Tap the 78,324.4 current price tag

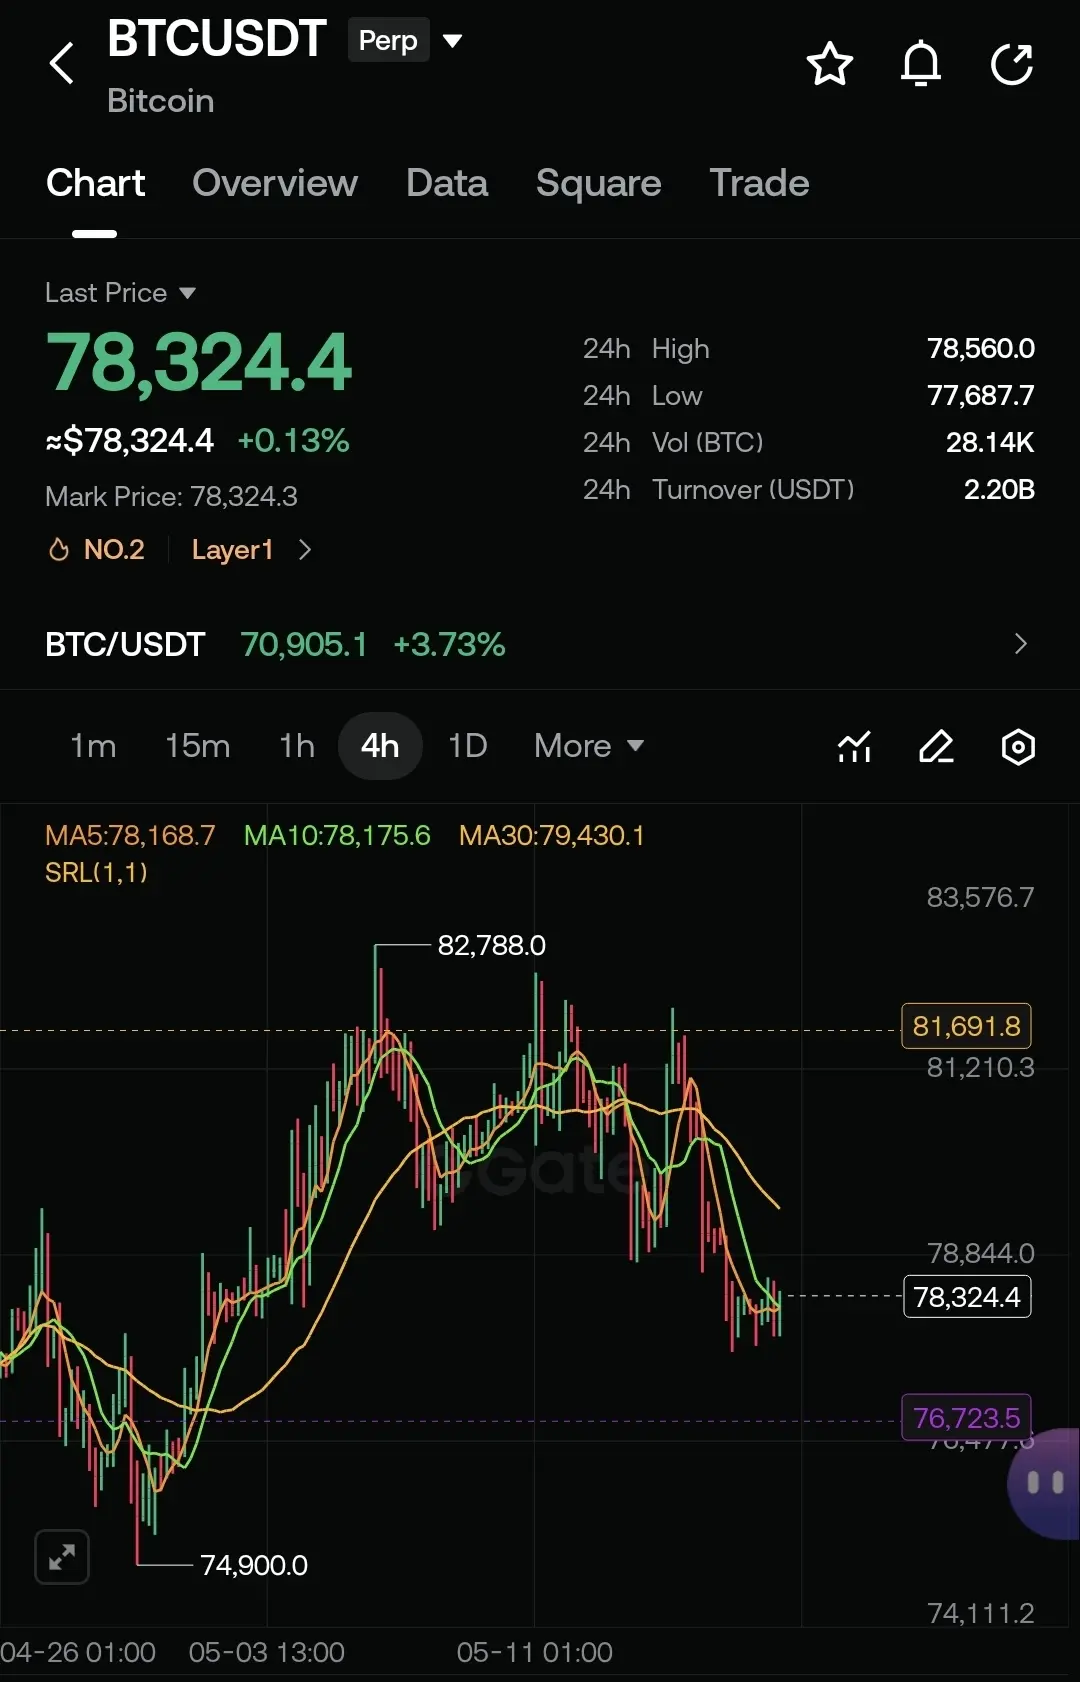(x=967, y=1297)
